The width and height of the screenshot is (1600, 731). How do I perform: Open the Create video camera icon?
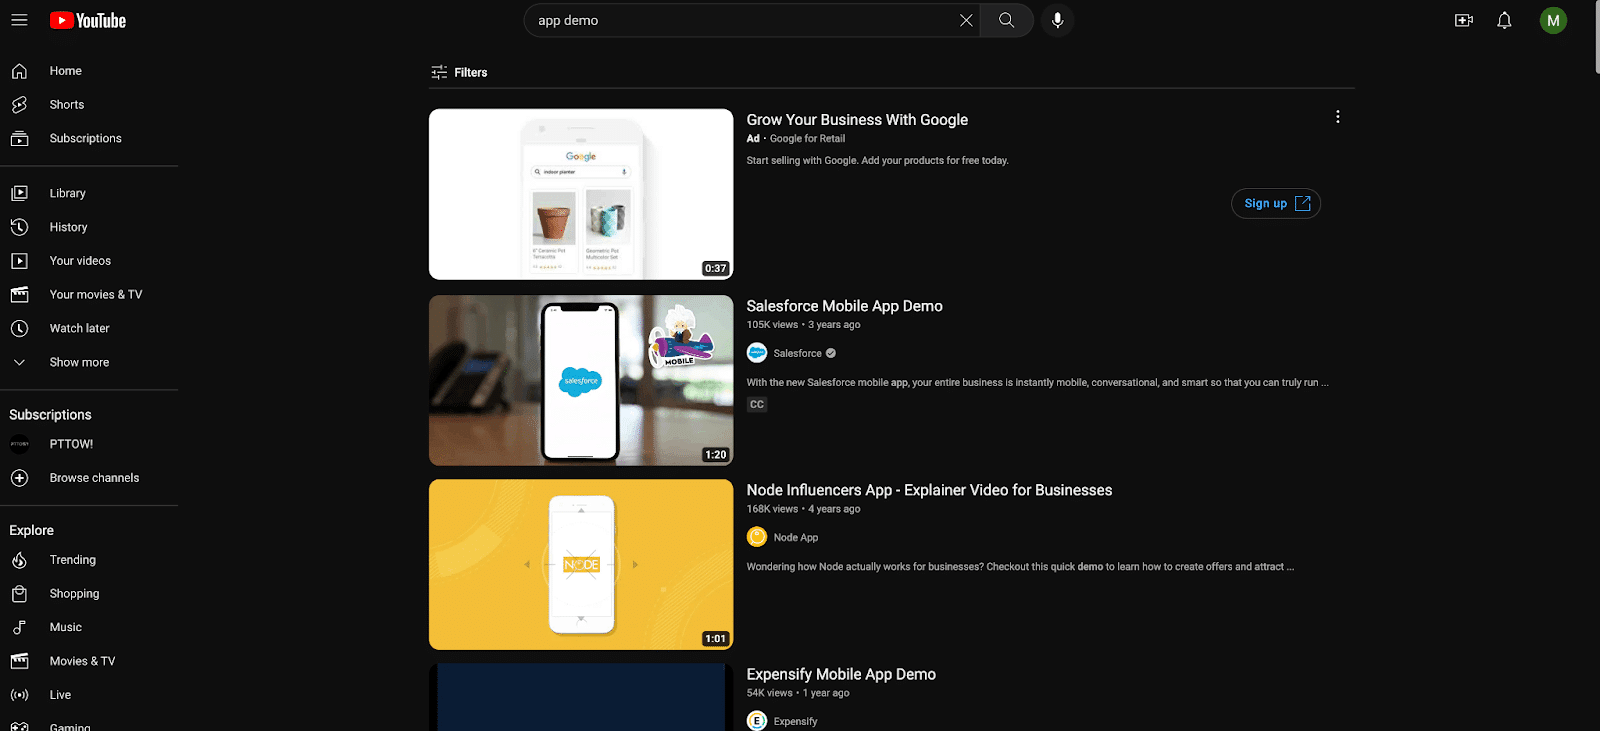pyautogui.click(x=1464, y=20)
